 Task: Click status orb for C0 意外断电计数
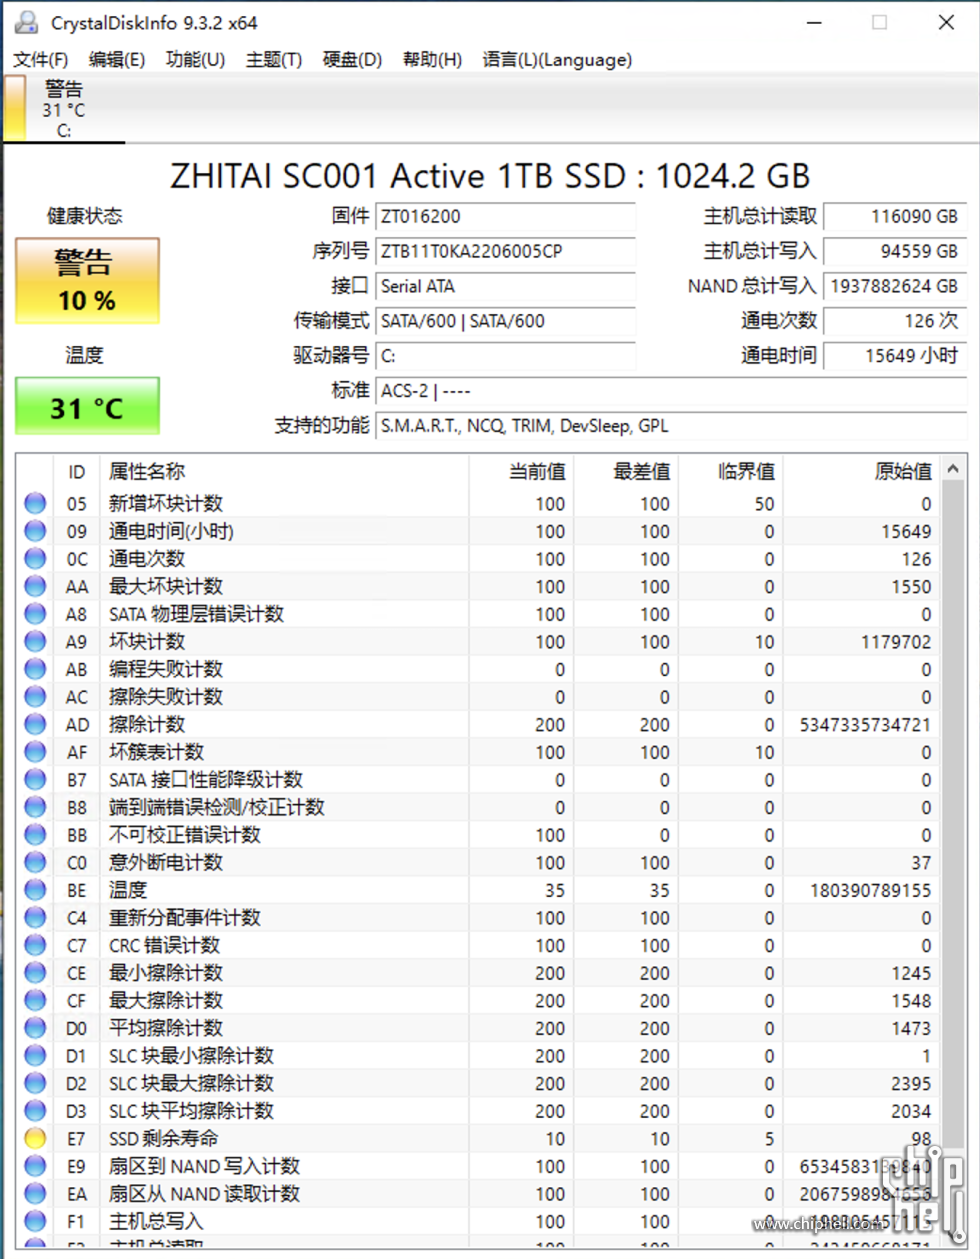click(x=36, y=862)
